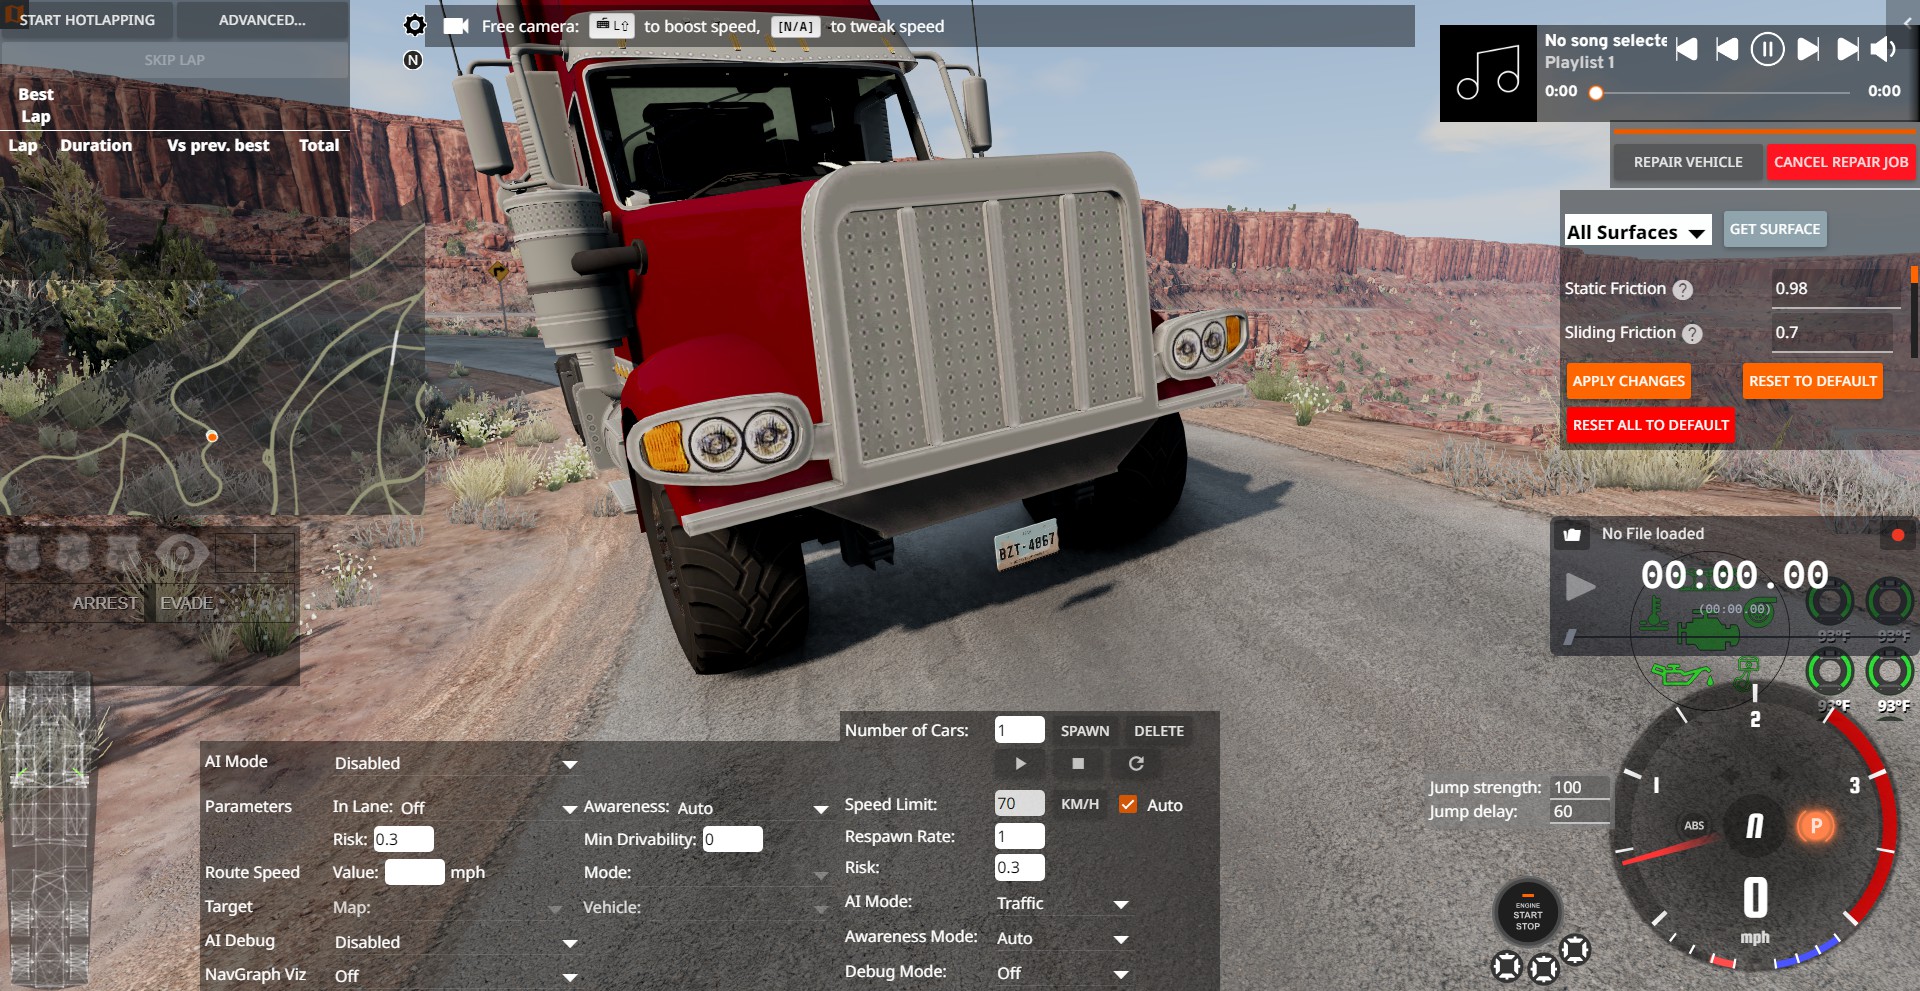Pause the music player
The image size is (1920, 991).
click(1767, 49)
